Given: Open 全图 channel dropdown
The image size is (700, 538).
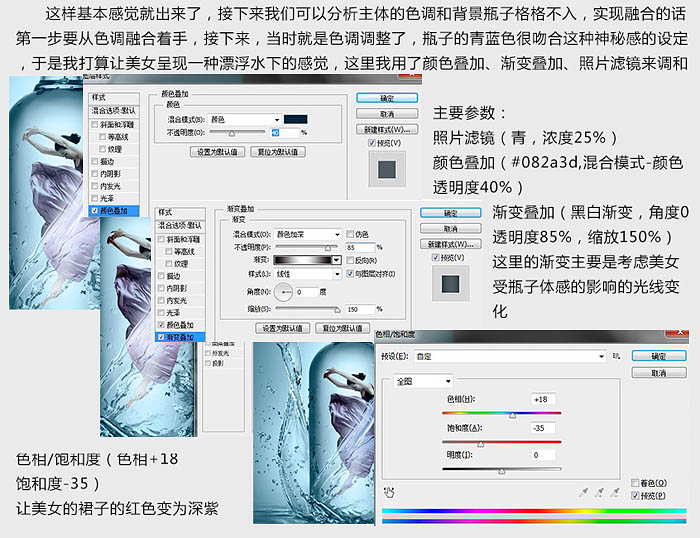Looking at the screenshot, I should tap(423, 381).
